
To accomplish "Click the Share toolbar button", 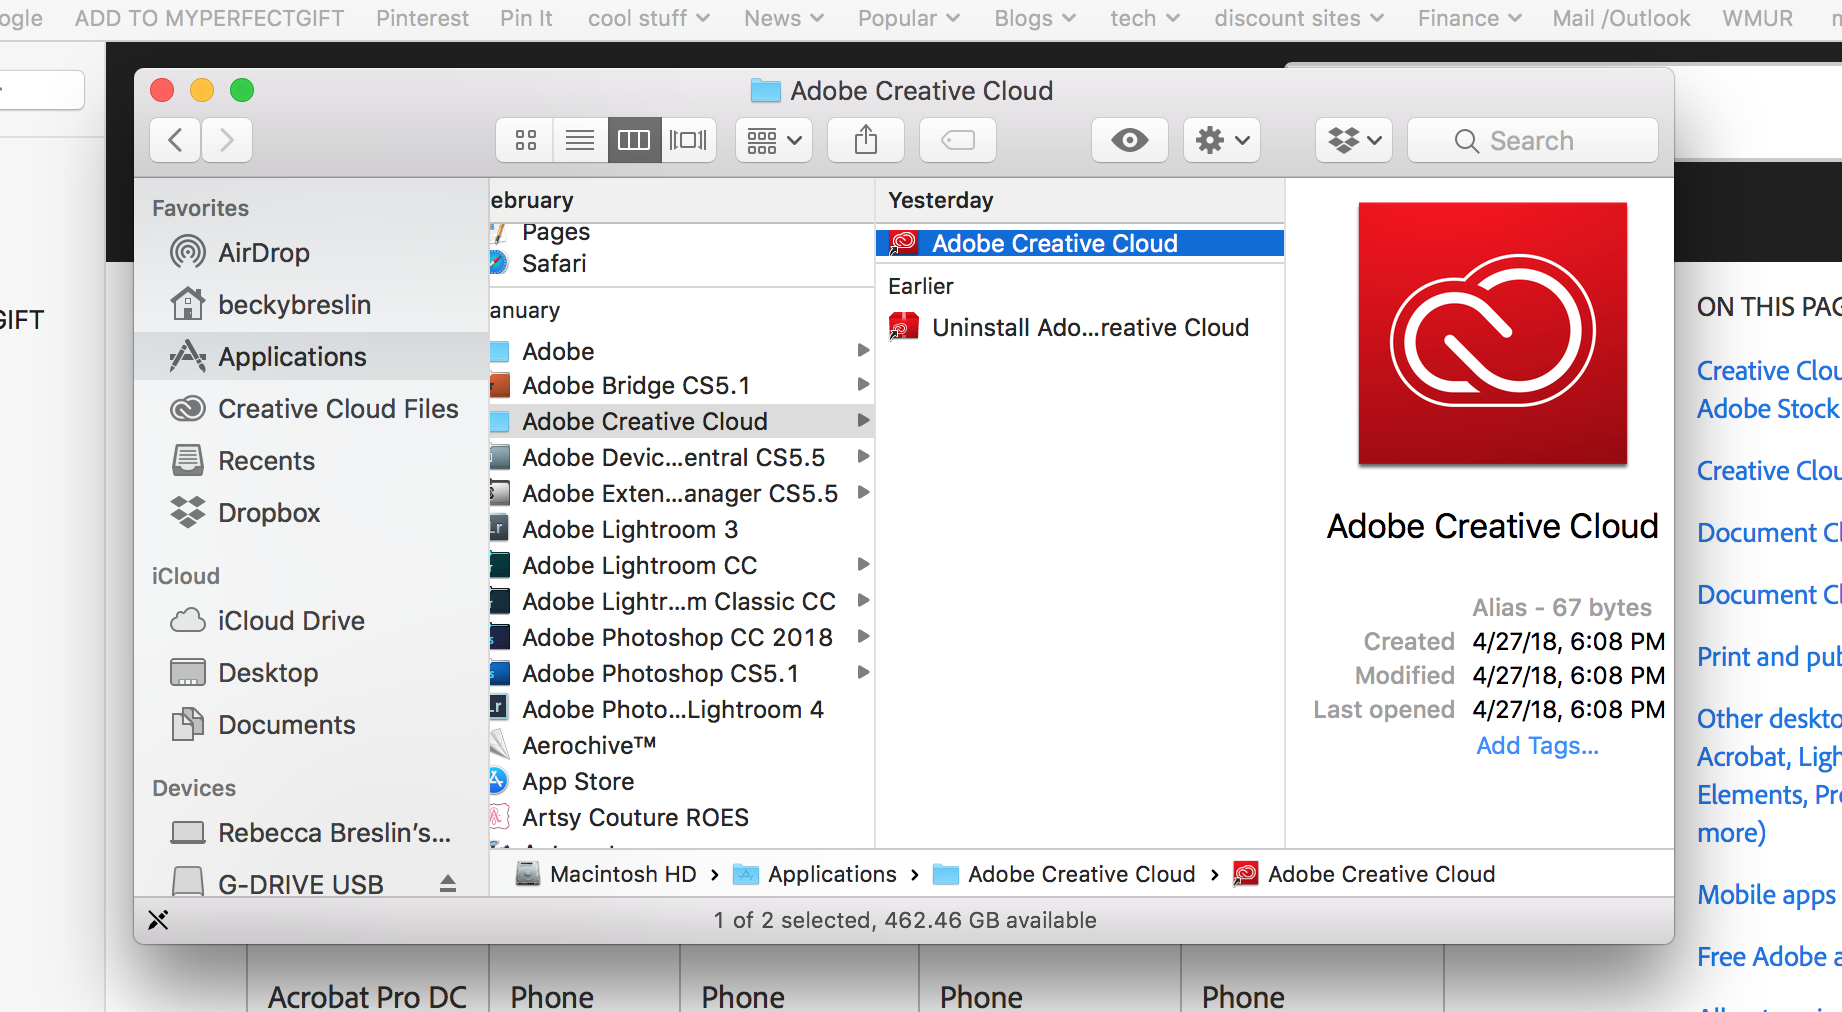I will click(x=866, y=140).
